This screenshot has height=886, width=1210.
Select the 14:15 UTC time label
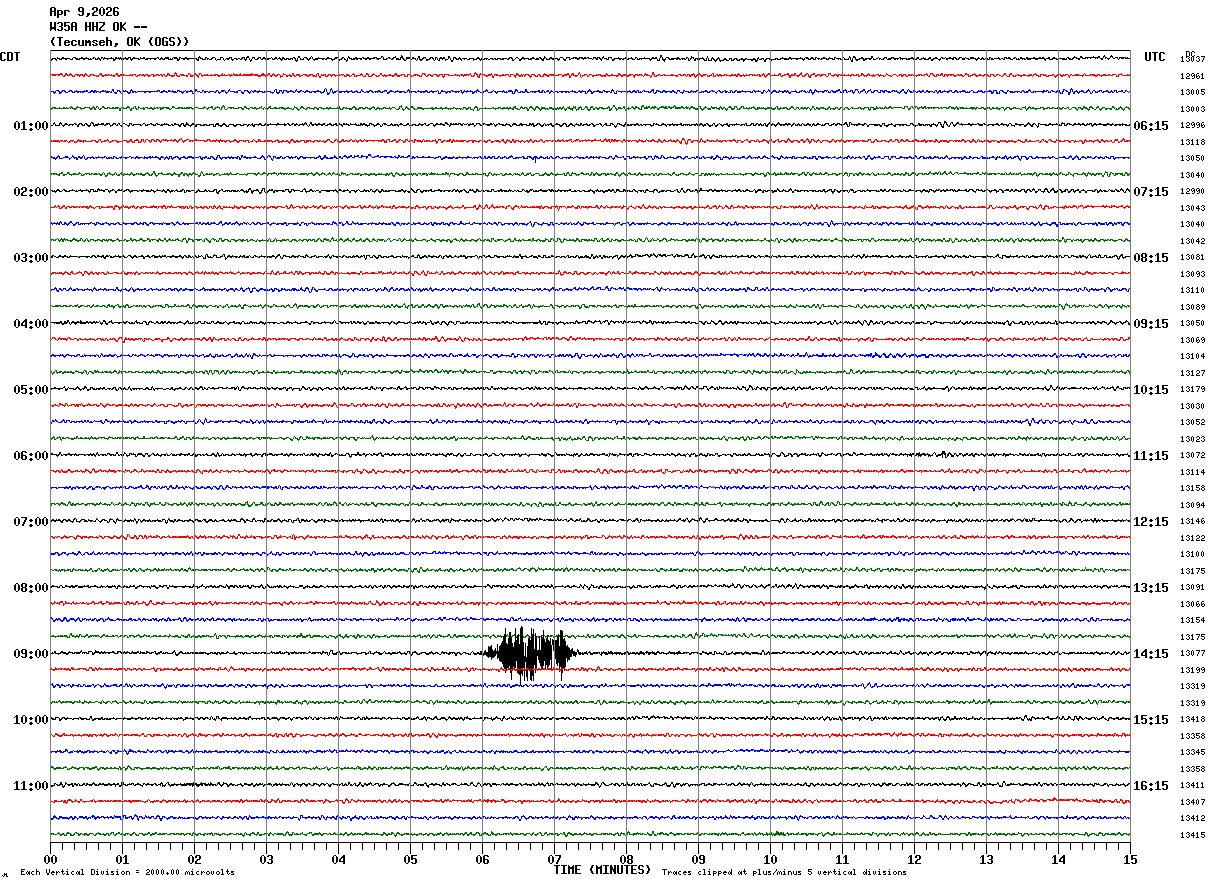(x=1151, y=654)
